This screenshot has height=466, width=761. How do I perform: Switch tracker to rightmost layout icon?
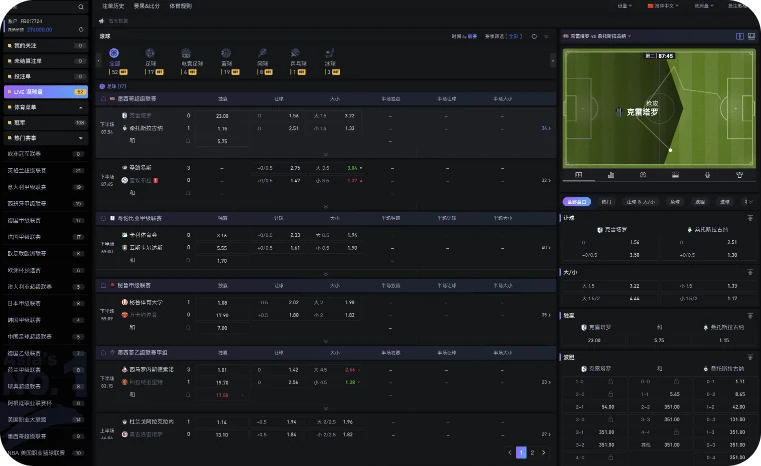coord(751,36)
